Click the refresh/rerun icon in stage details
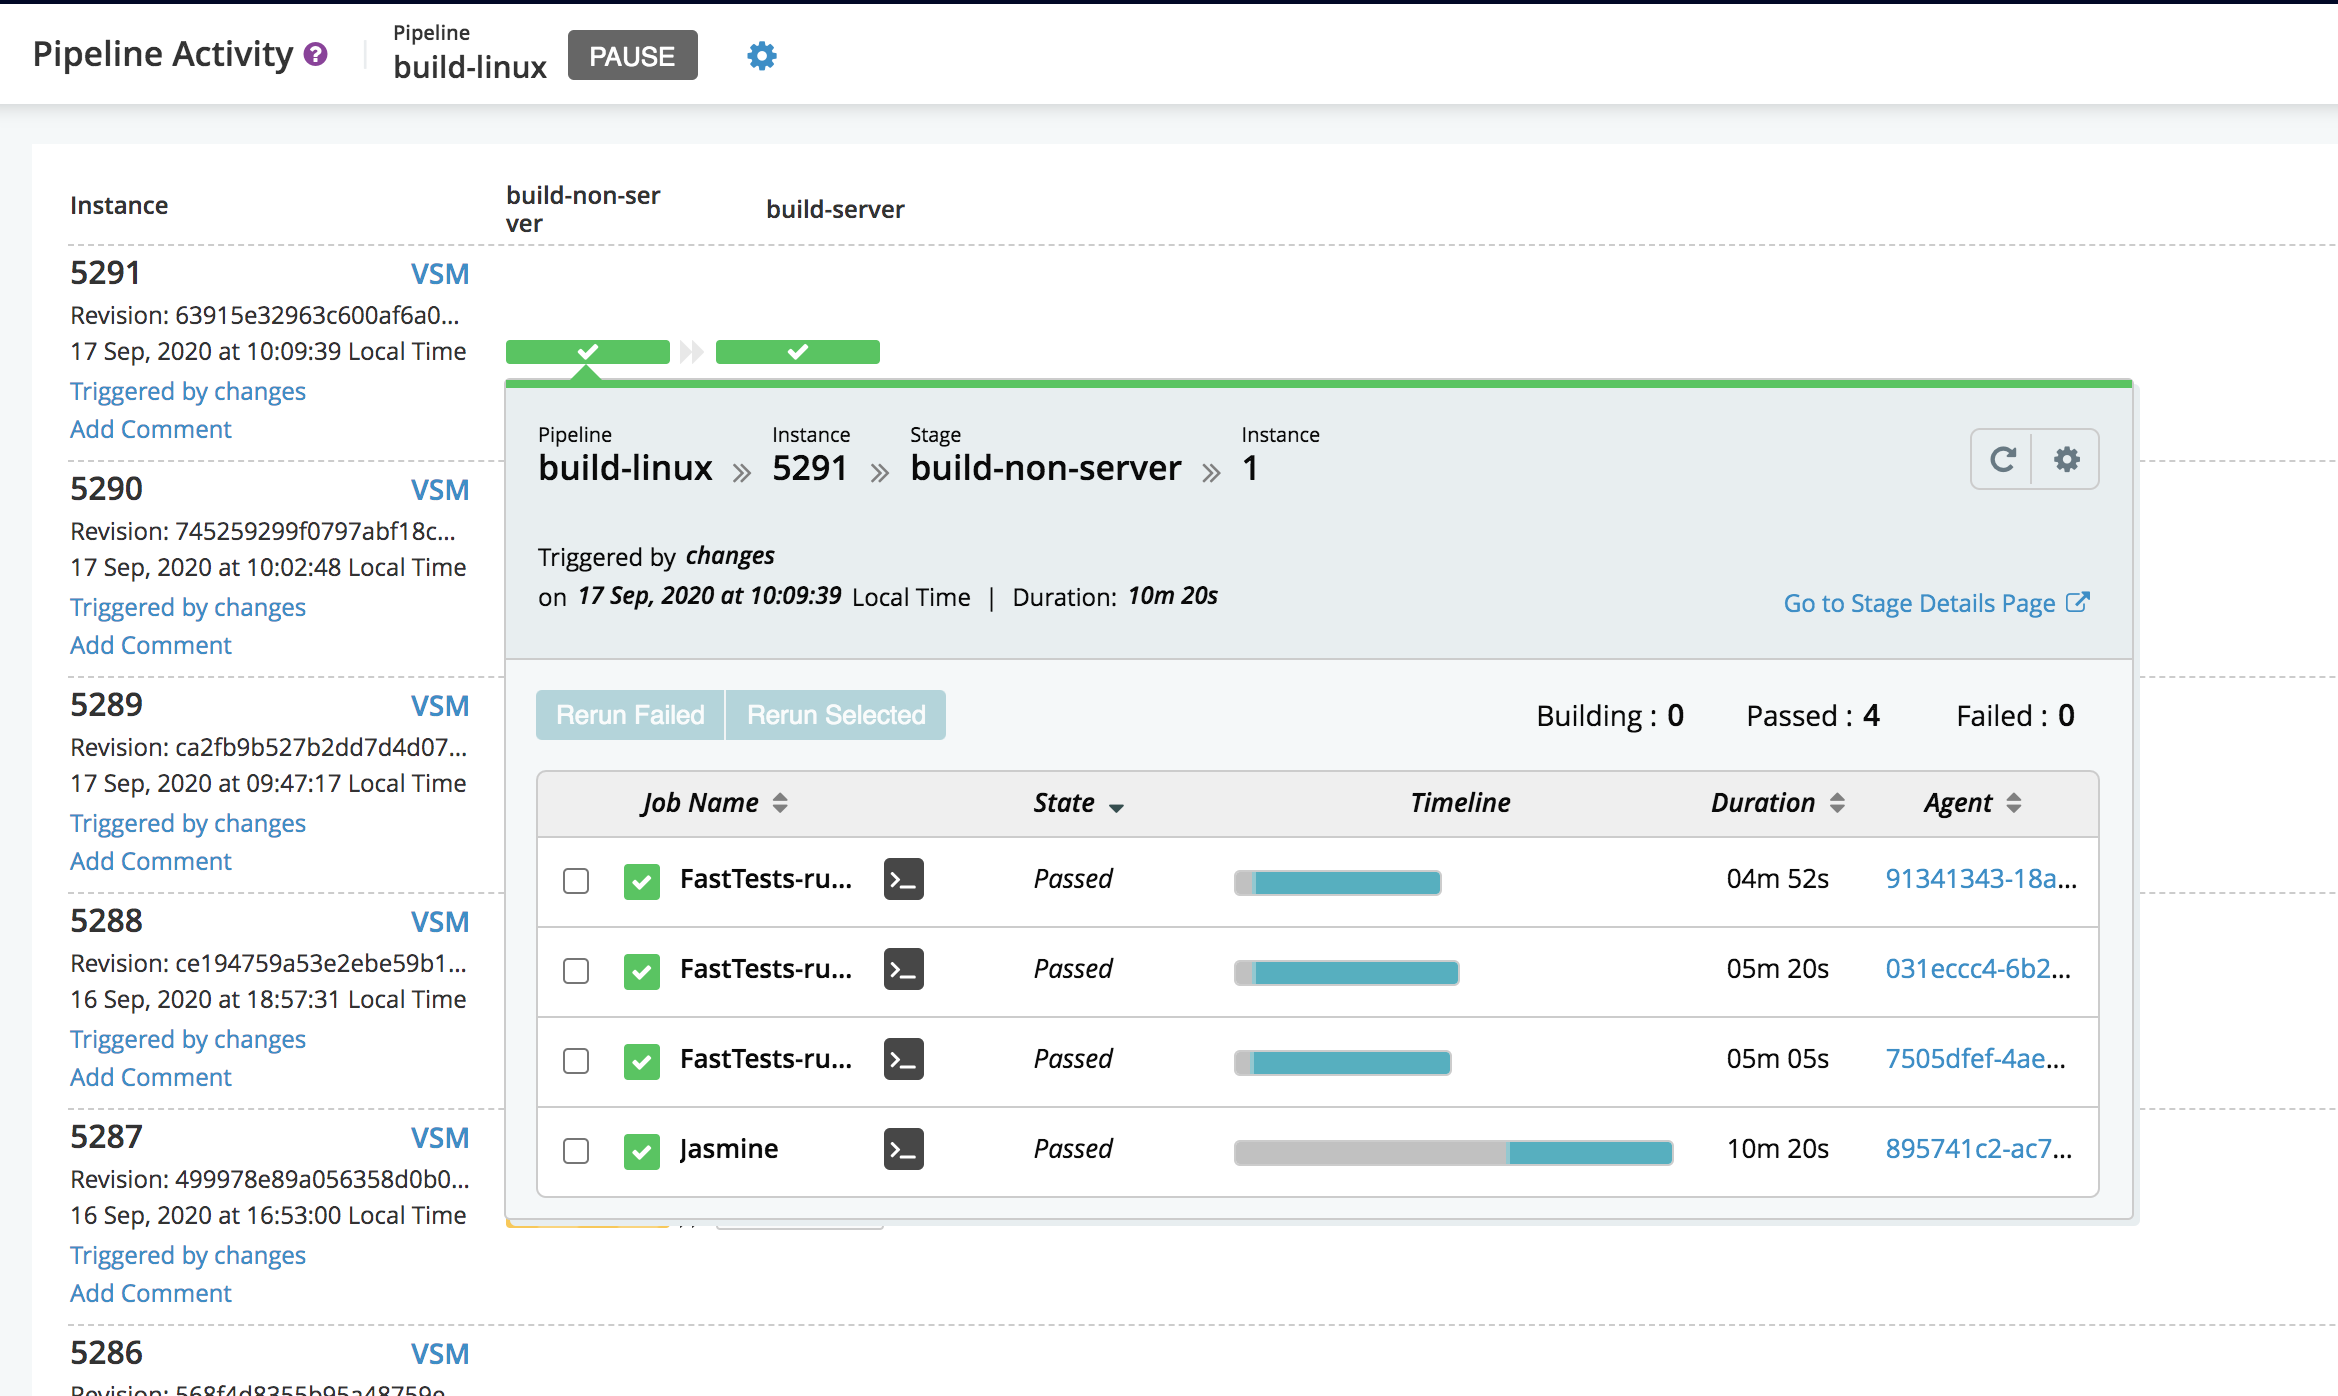2338x1396 pixels. [2002, 460]
